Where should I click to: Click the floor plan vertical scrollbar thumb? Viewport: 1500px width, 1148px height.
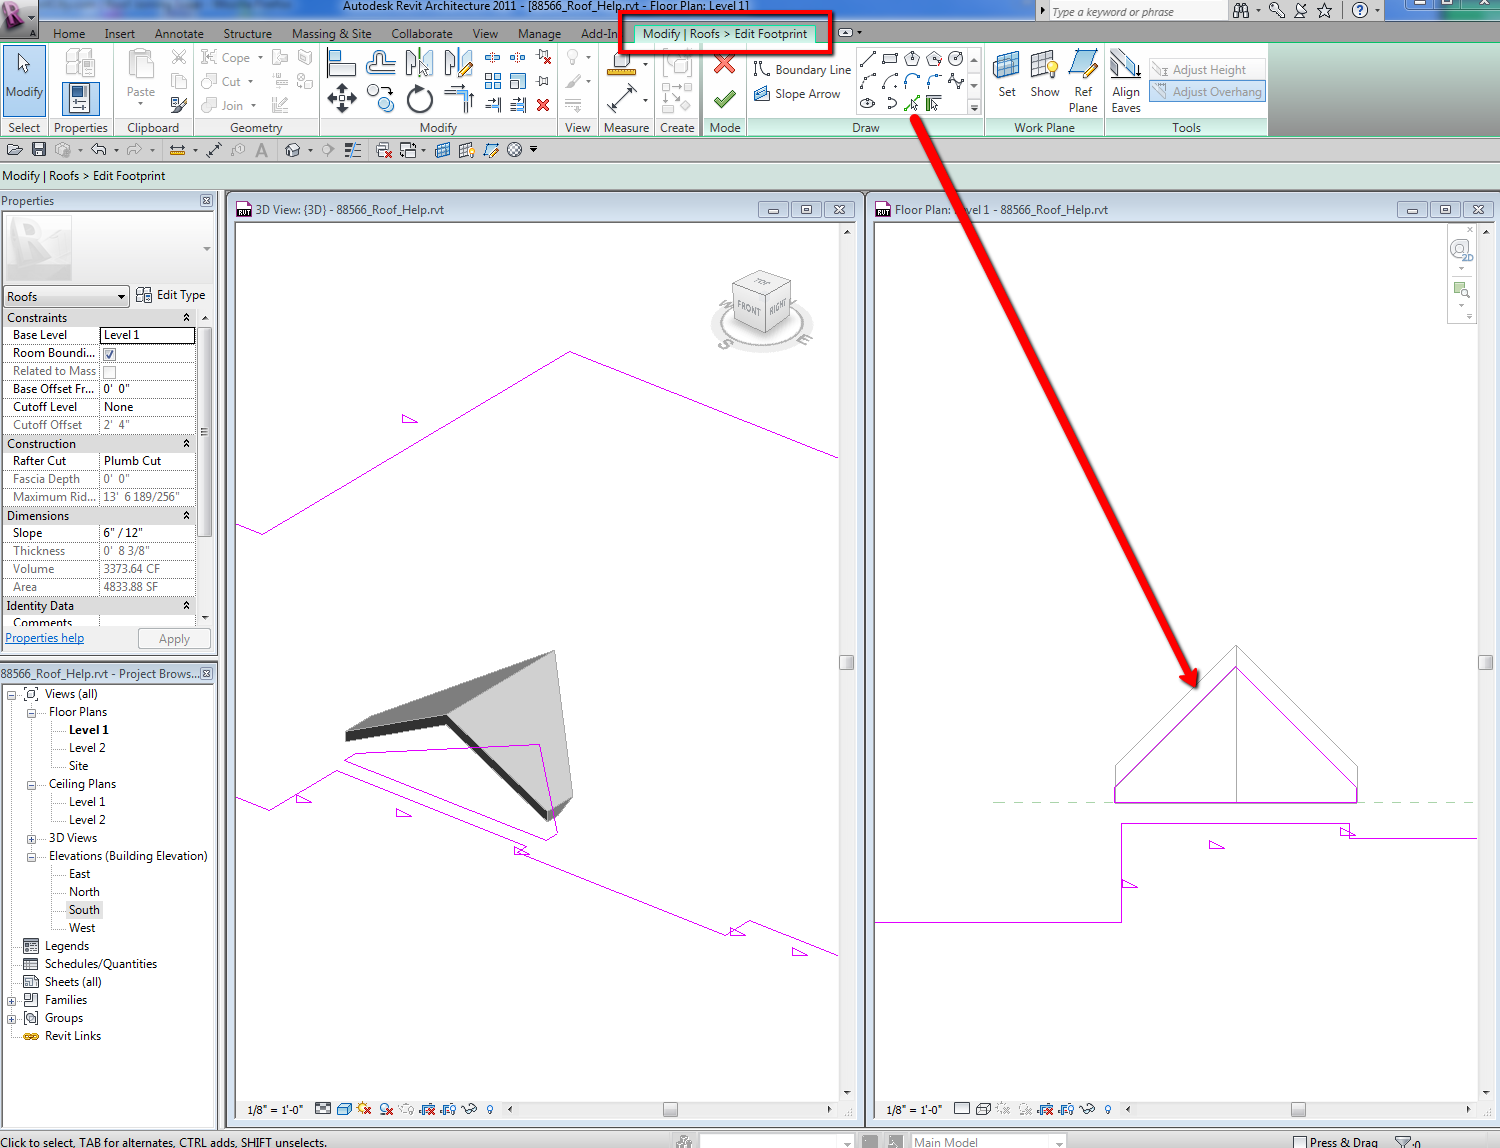[x=1485, y=662]
